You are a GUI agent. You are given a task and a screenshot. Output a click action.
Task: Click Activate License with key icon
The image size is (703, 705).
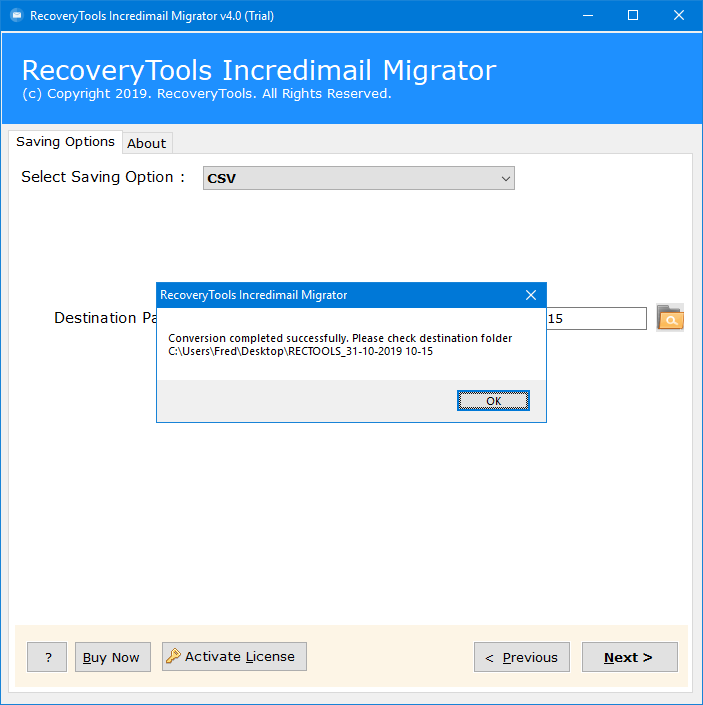tap(234, 656)
